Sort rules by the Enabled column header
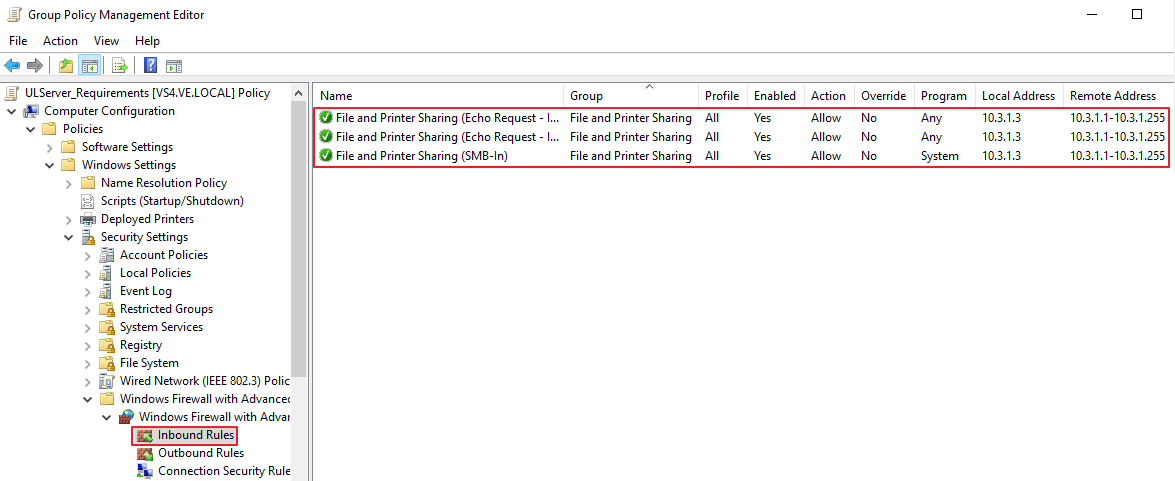The image size is (1175, 481). click(x=775, y=96)
